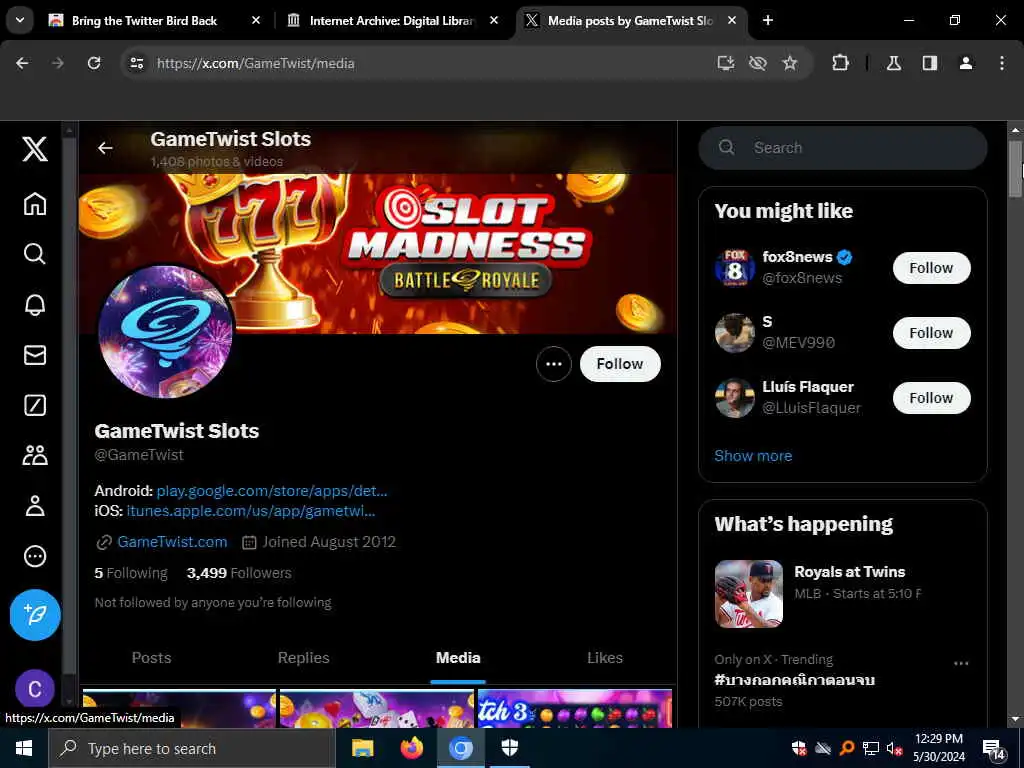Click the X logo in sidebar
This screenshot has height=768, width=1024.
click(x=35, y=149)
